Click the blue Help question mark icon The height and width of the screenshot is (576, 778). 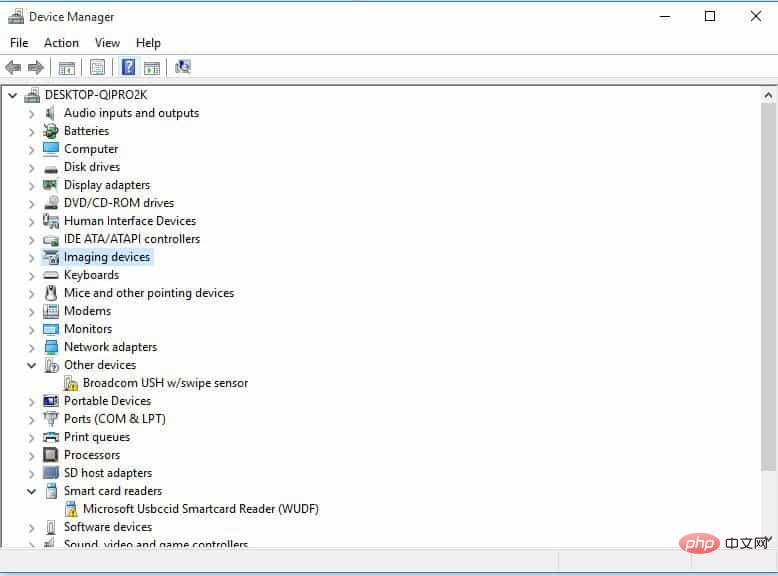(129, 67)
